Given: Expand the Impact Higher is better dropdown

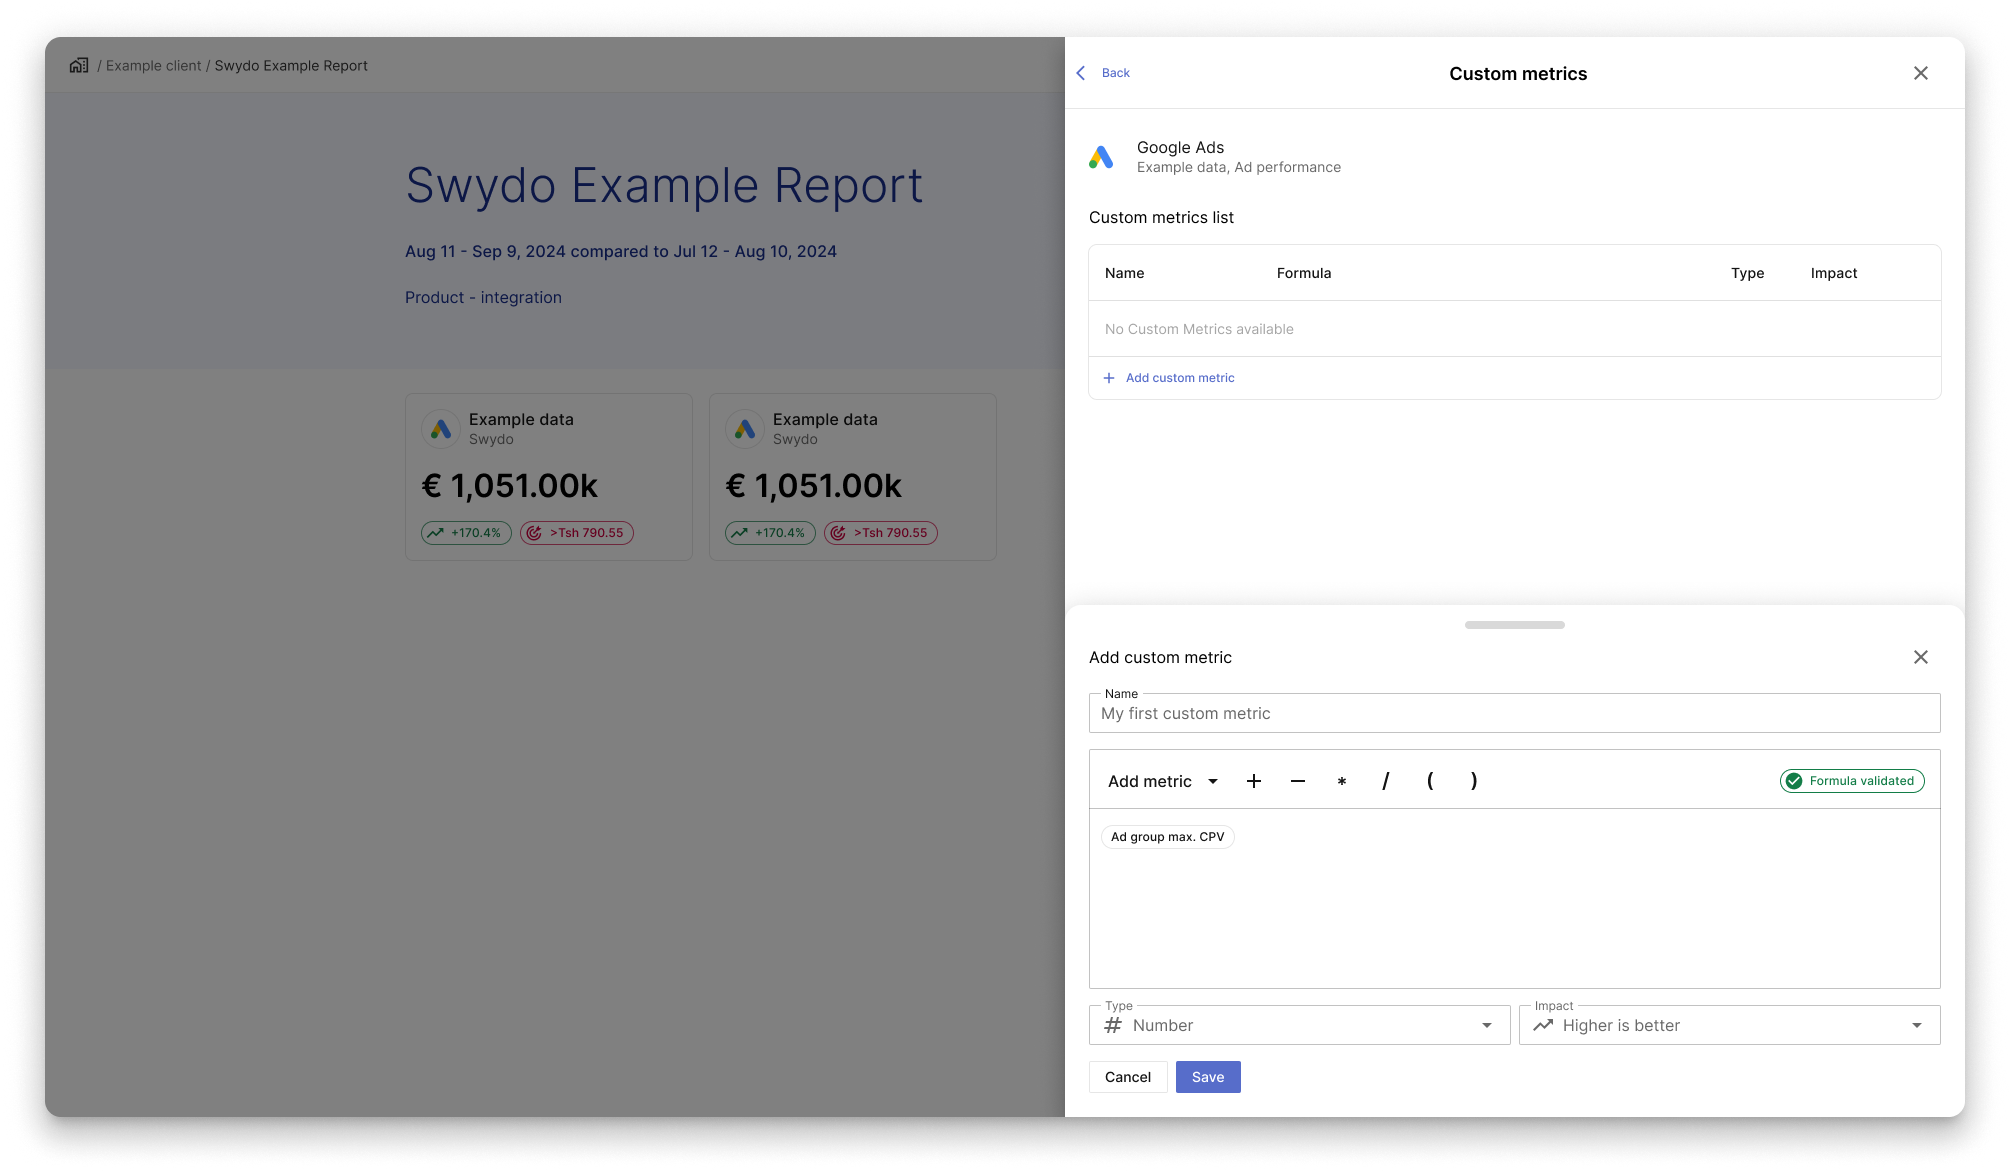Looking at the screenshot, I should click(1730, 1025).
